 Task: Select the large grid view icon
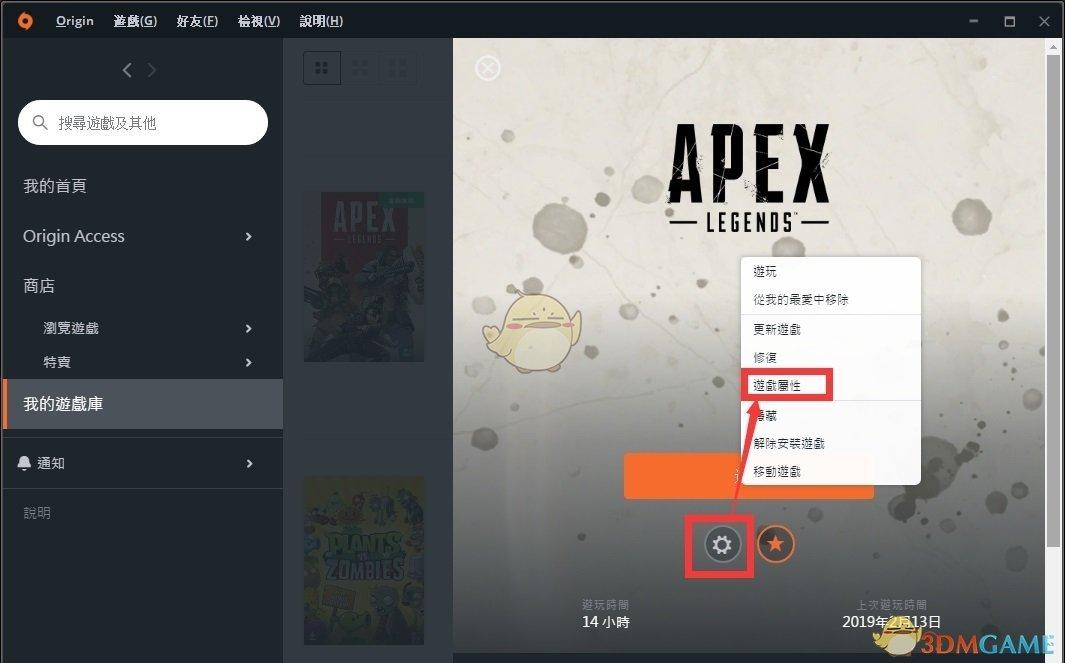[x=322, y=68]
